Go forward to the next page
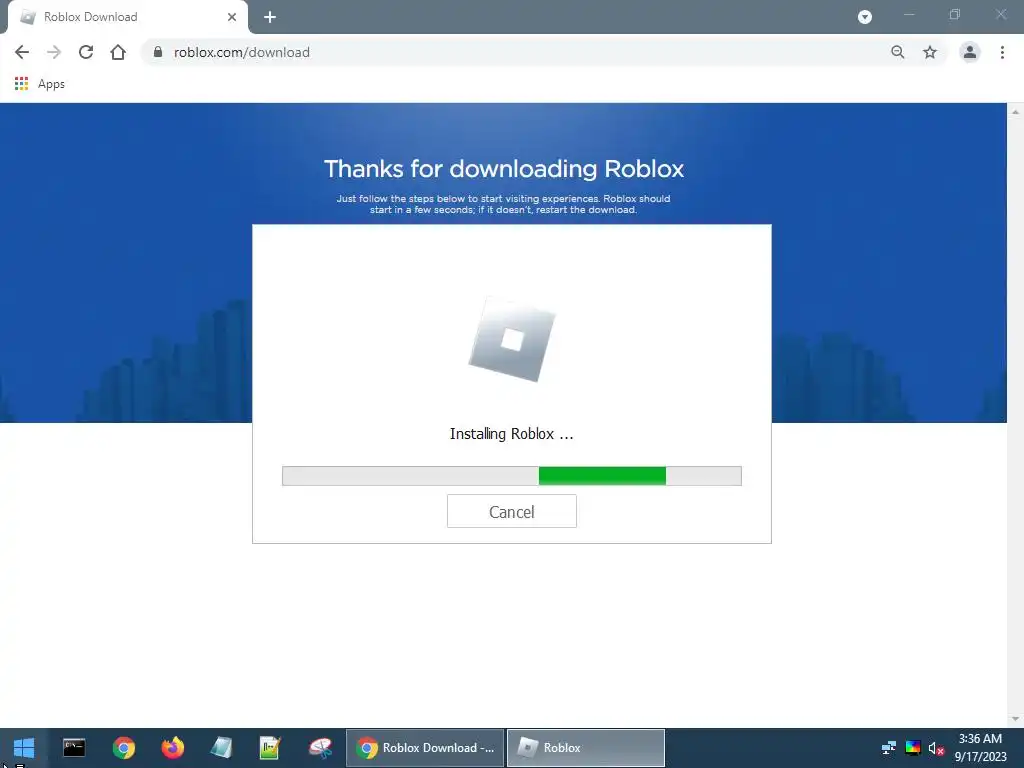Screen dimensions: 1024x768 [54, 52]
